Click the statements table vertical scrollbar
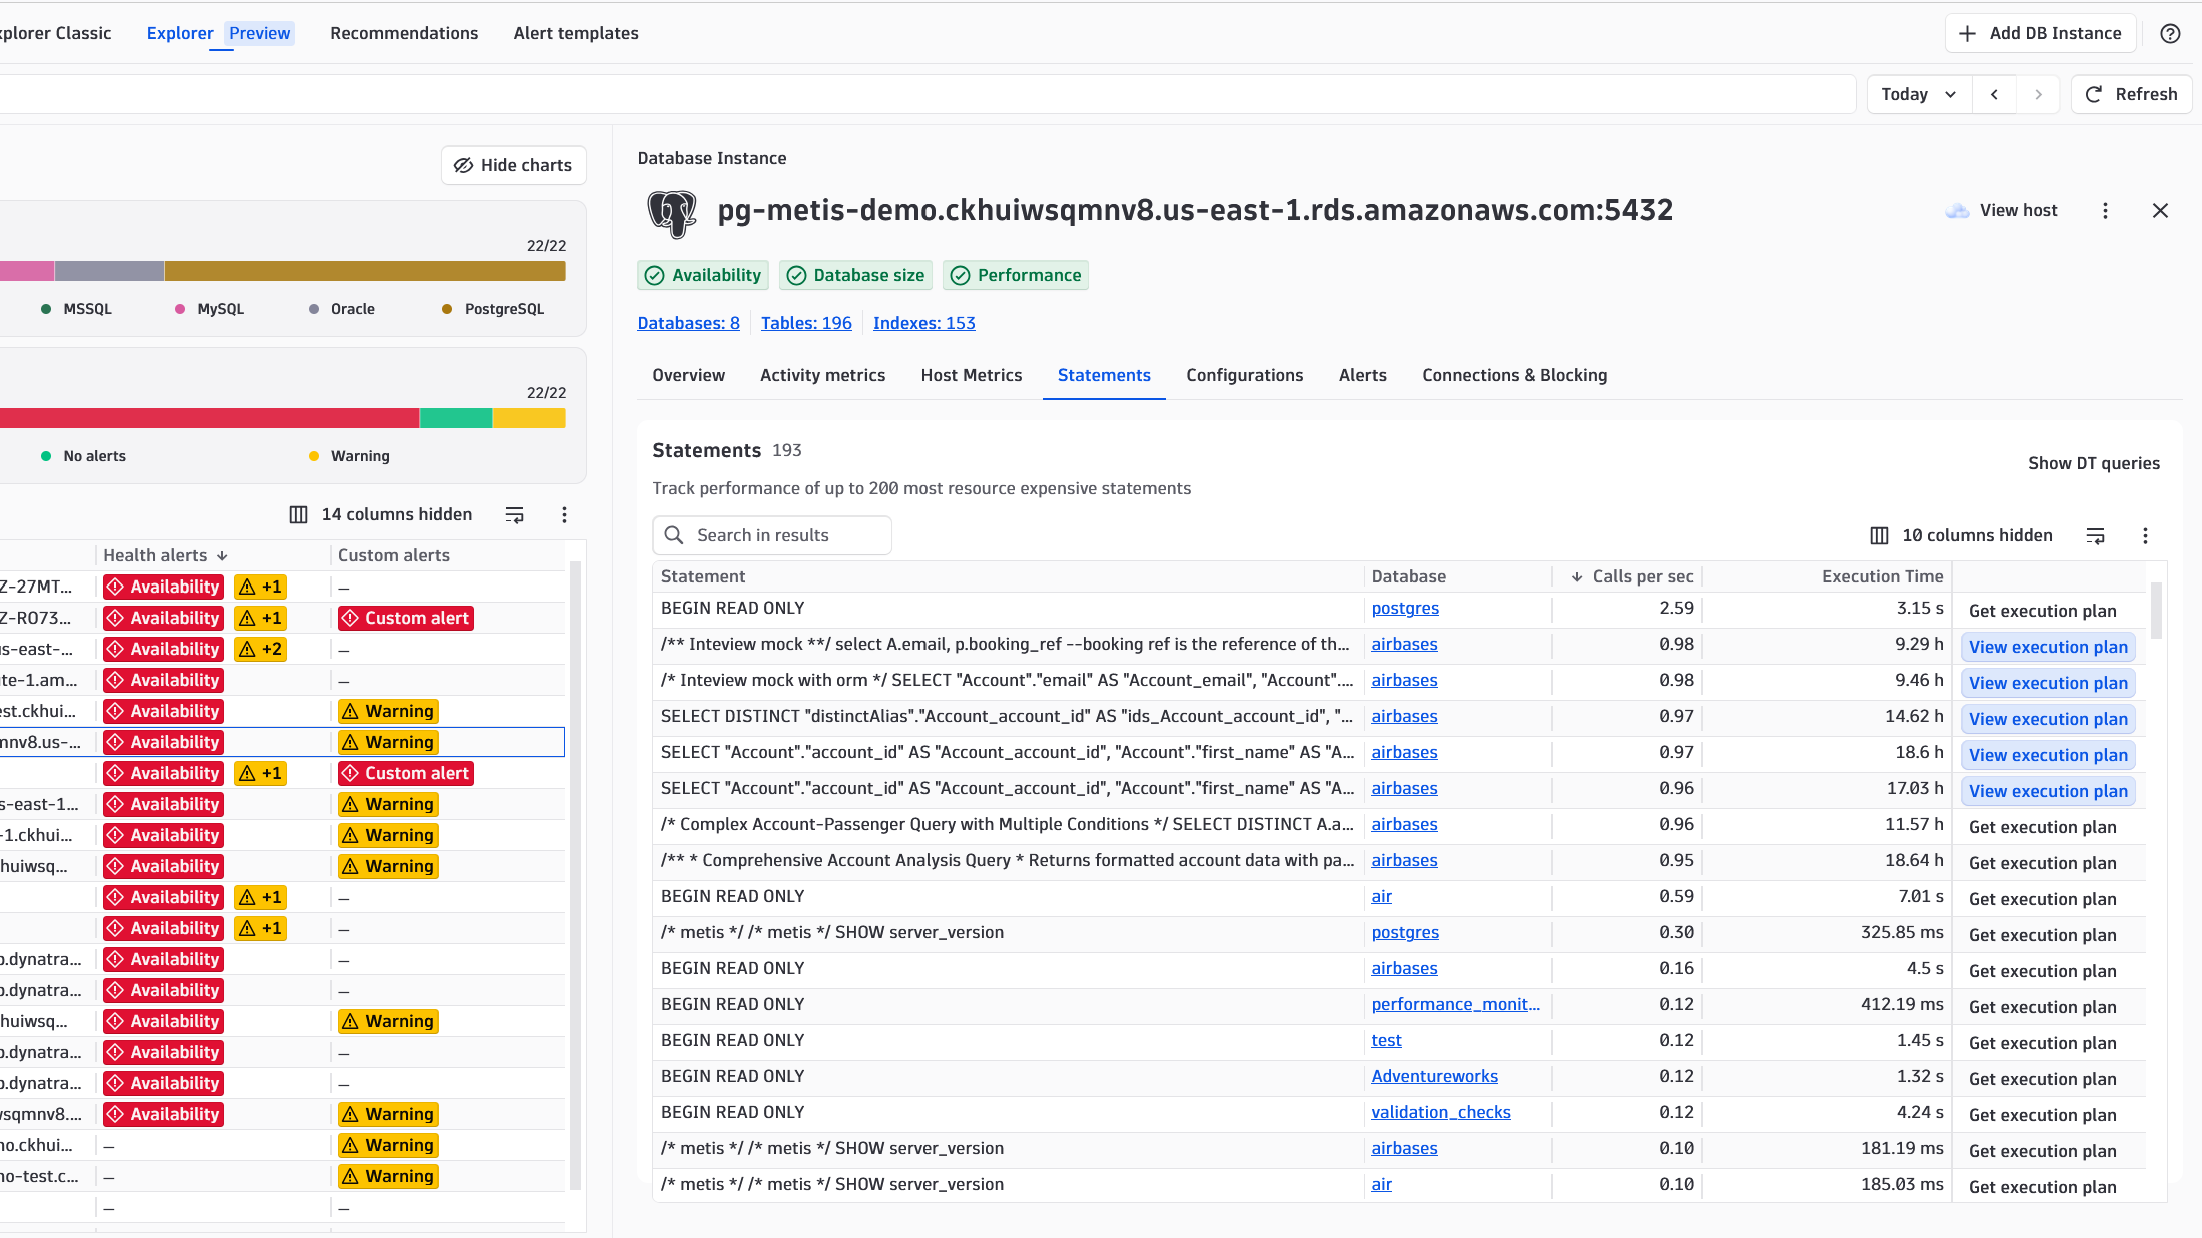The image size is (2202, 1238). pos(2156,610)
